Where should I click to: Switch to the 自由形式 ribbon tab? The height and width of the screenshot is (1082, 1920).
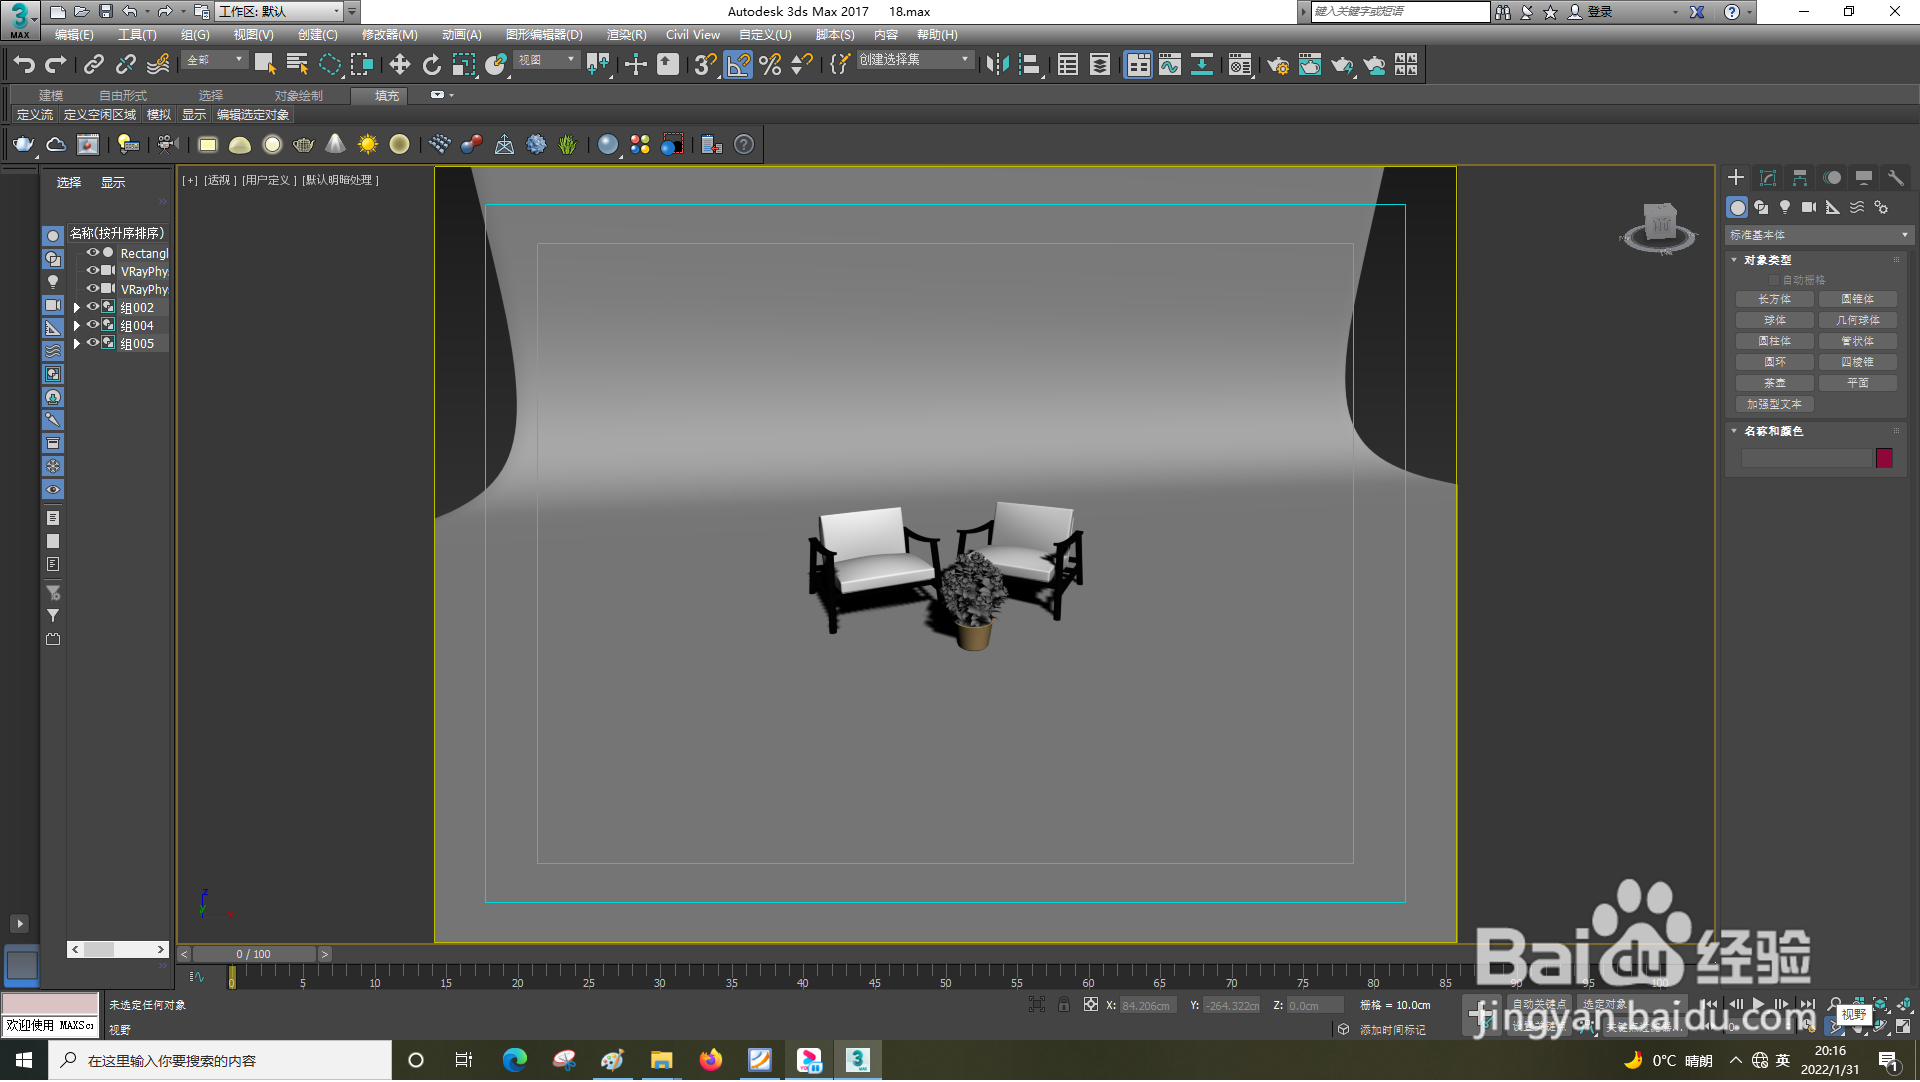click(122, 96)
